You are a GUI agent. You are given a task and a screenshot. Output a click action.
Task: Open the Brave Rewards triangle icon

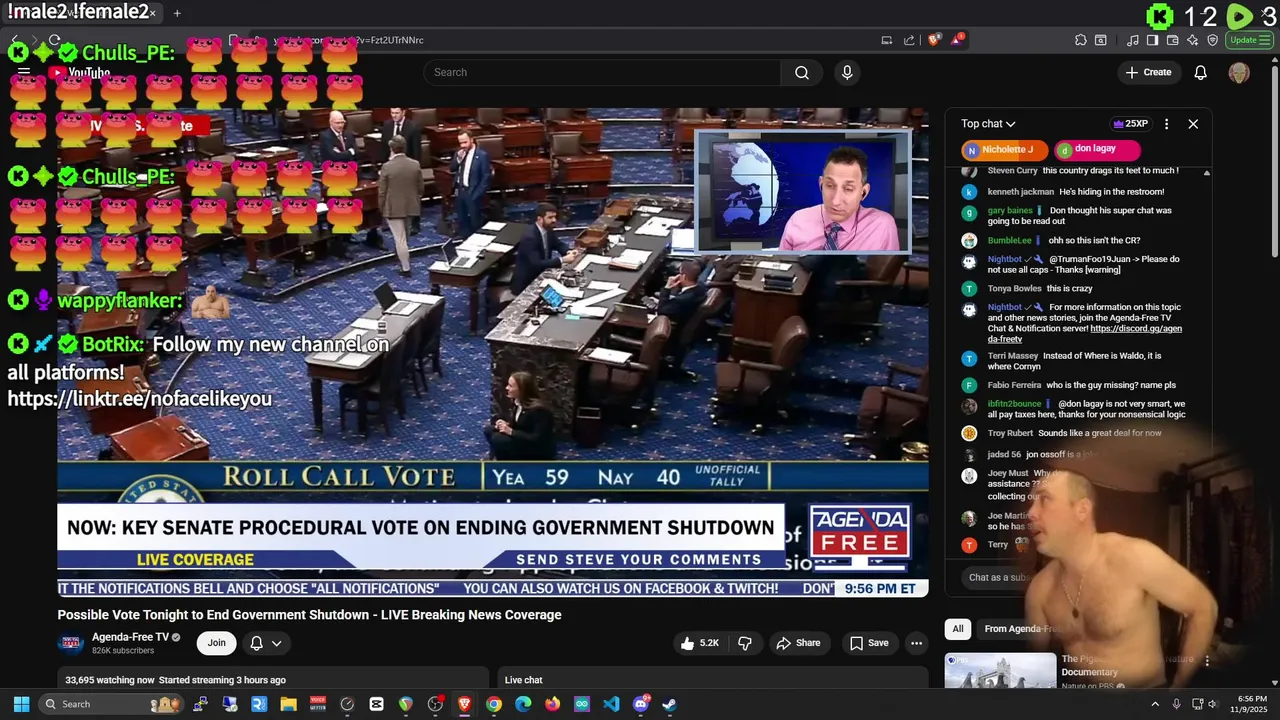point(957,40)
